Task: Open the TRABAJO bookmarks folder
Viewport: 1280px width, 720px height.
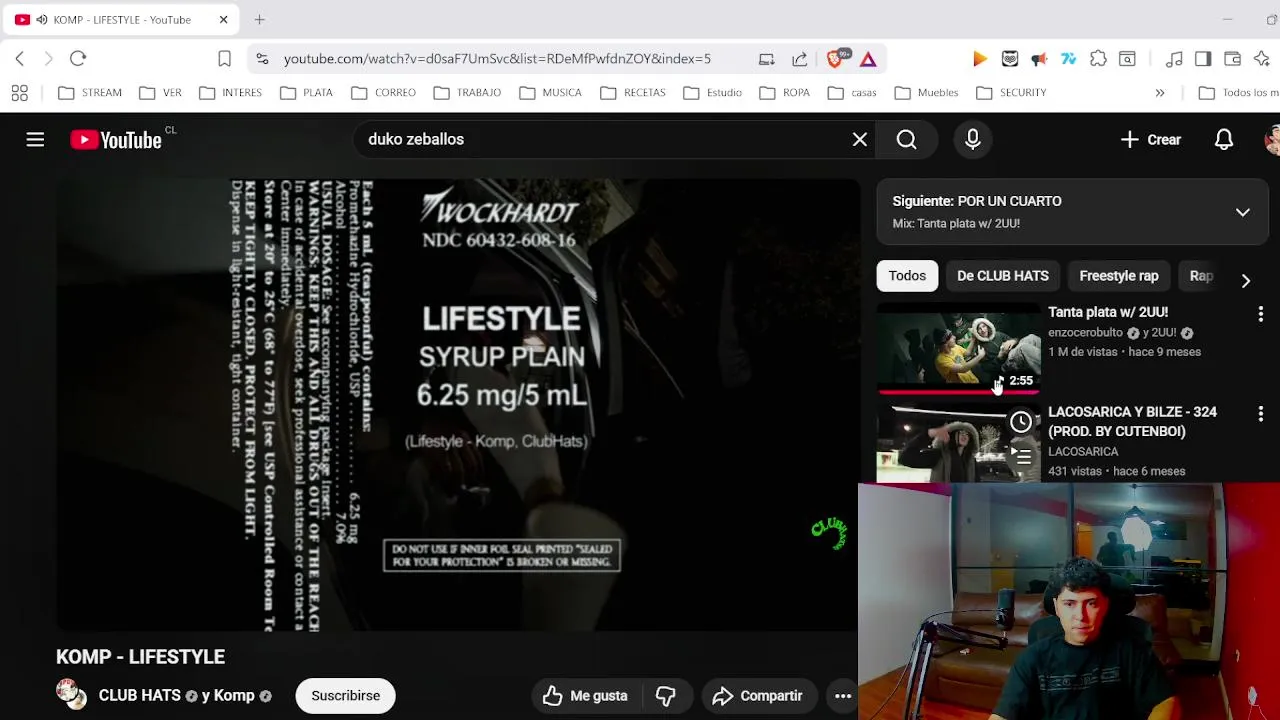Action: click(x=468, y=93)
